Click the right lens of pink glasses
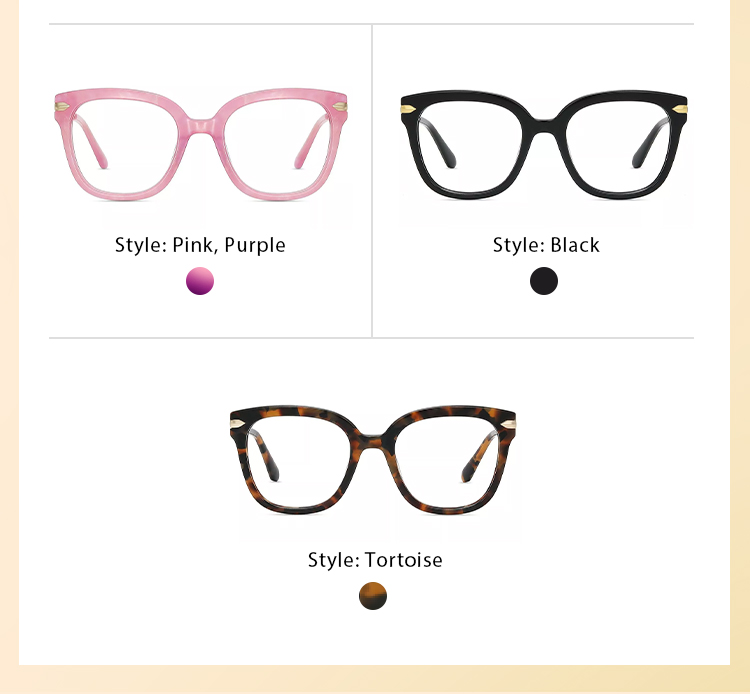Screen dimensions: 750x694 (x=277, y=145)
